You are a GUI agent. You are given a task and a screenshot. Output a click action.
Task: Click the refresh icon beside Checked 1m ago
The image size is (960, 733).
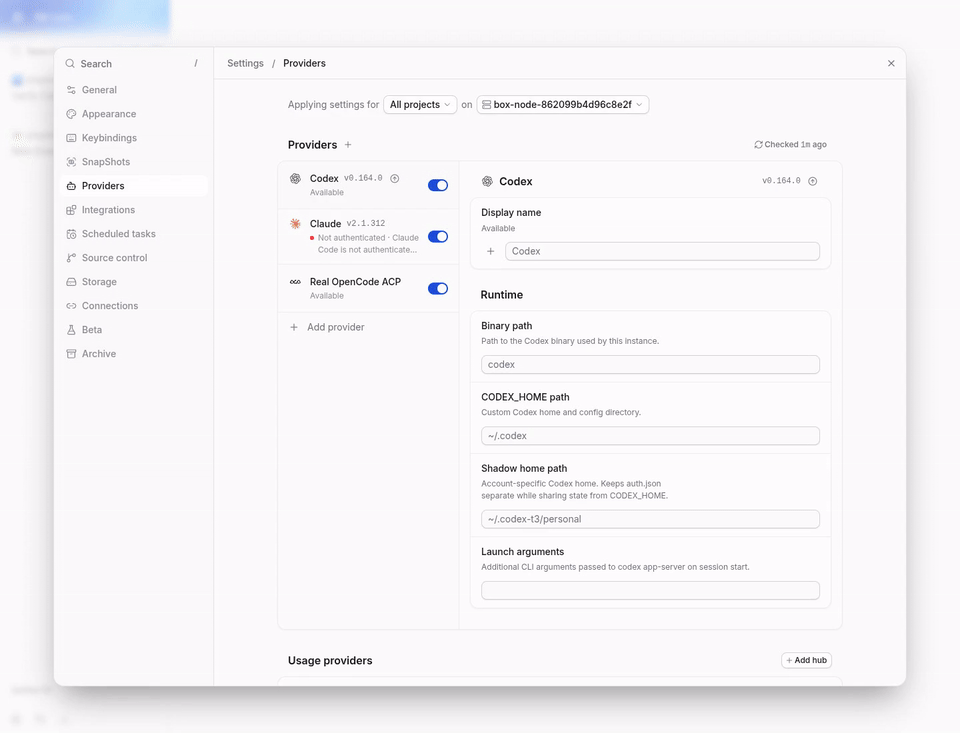click(x=759, y=145)
